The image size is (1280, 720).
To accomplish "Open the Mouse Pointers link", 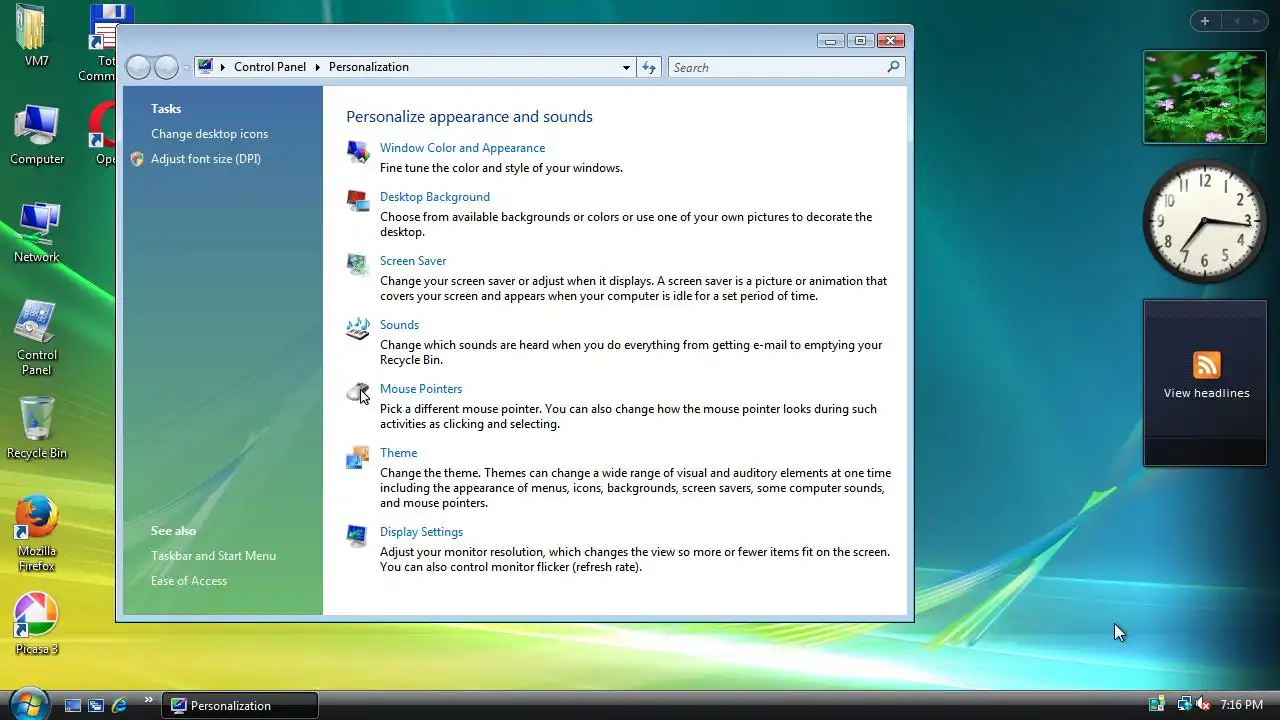I will [x=421, y=389].
